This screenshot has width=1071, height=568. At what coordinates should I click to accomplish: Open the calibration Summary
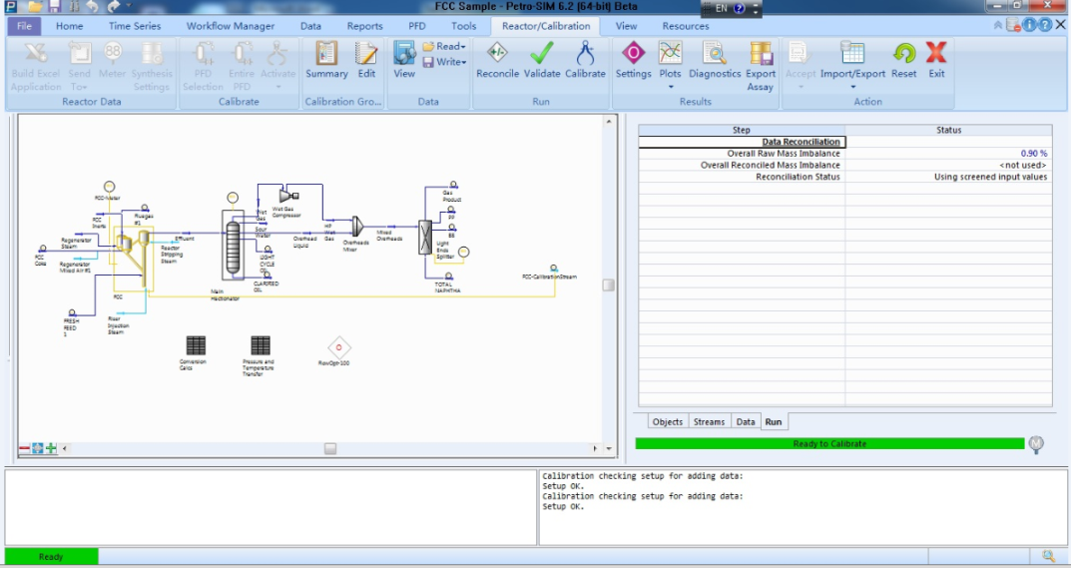click(x=326, y=60)
